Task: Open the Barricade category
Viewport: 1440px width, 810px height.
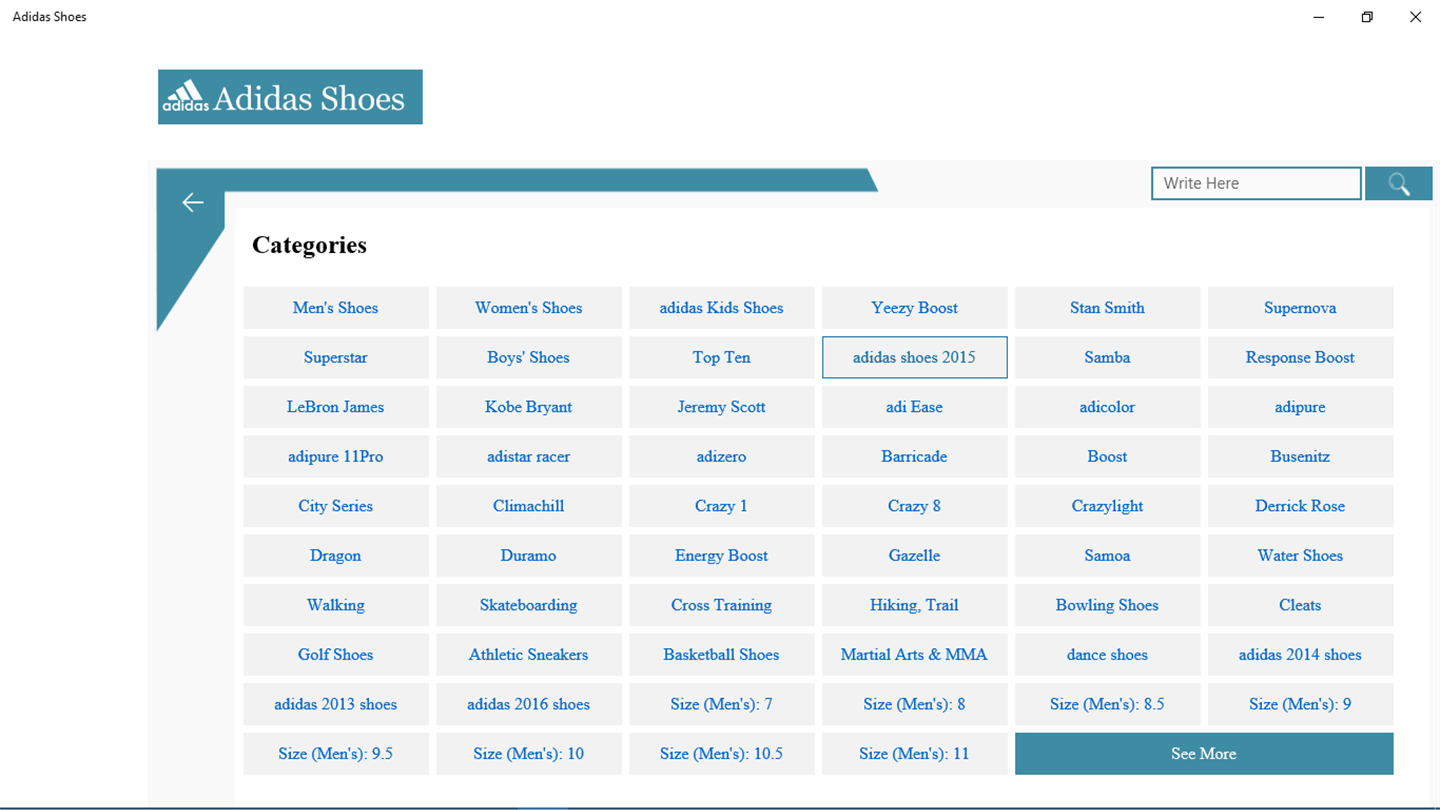Action: coord(915,456)
